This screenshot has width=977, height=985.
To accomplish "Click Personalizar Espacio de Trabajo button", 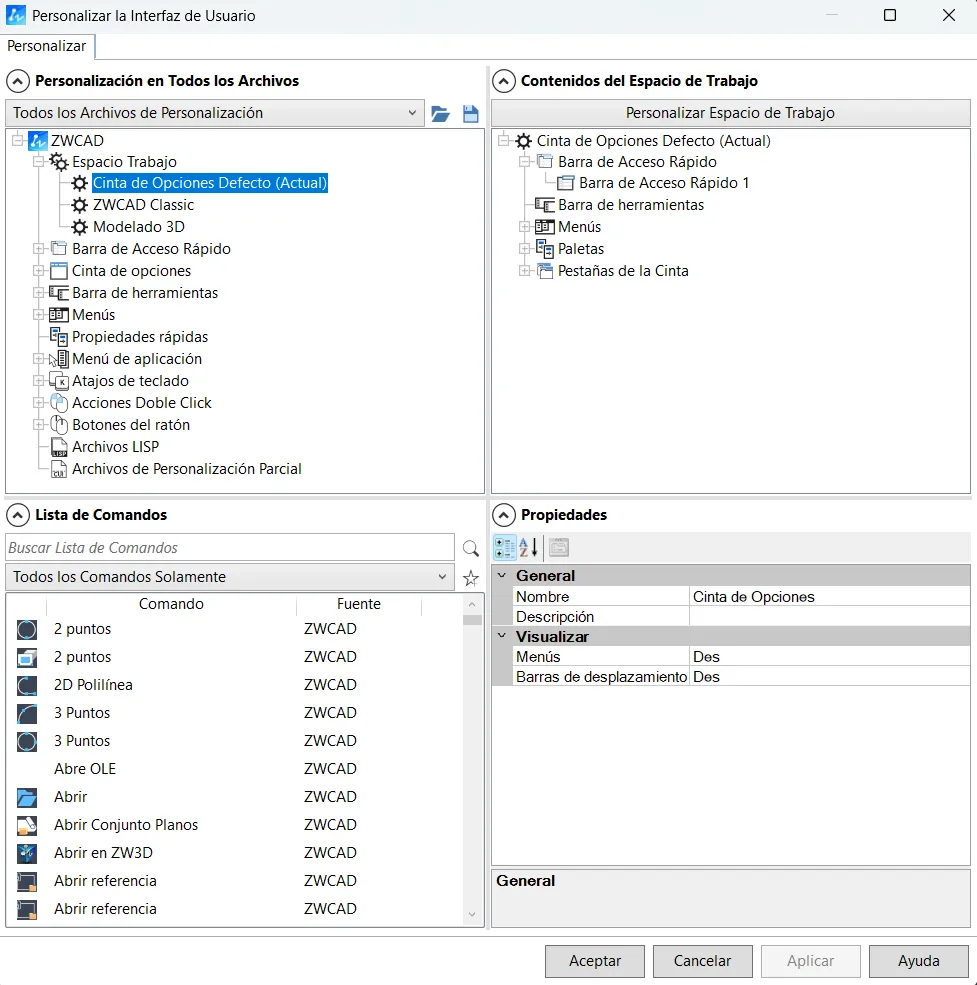I will [730, 113].
